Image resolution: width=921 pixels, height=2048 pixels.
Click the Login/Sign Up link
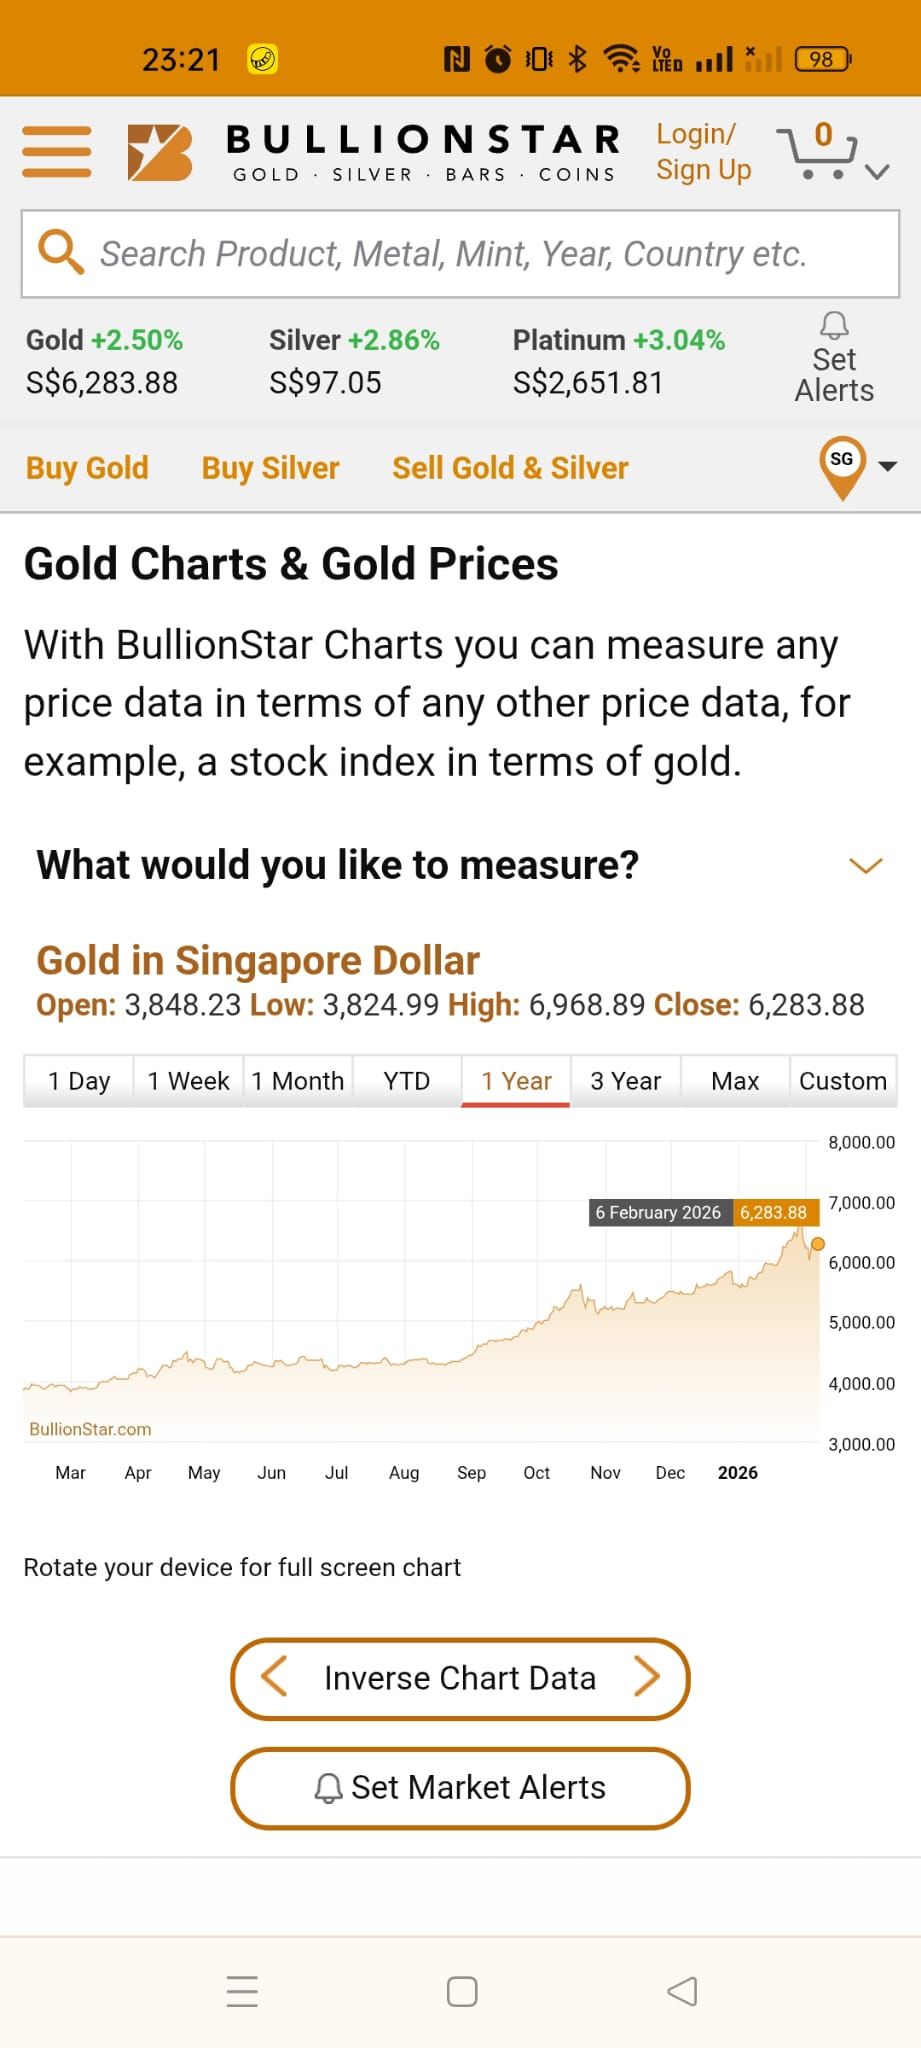[x=703, y=152]
